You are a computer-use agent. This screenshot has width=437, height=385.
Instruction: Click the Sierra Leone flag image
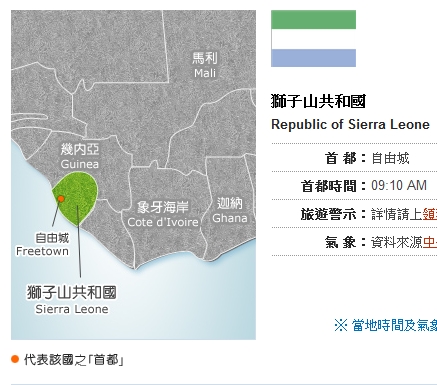(x=313, y=38)
